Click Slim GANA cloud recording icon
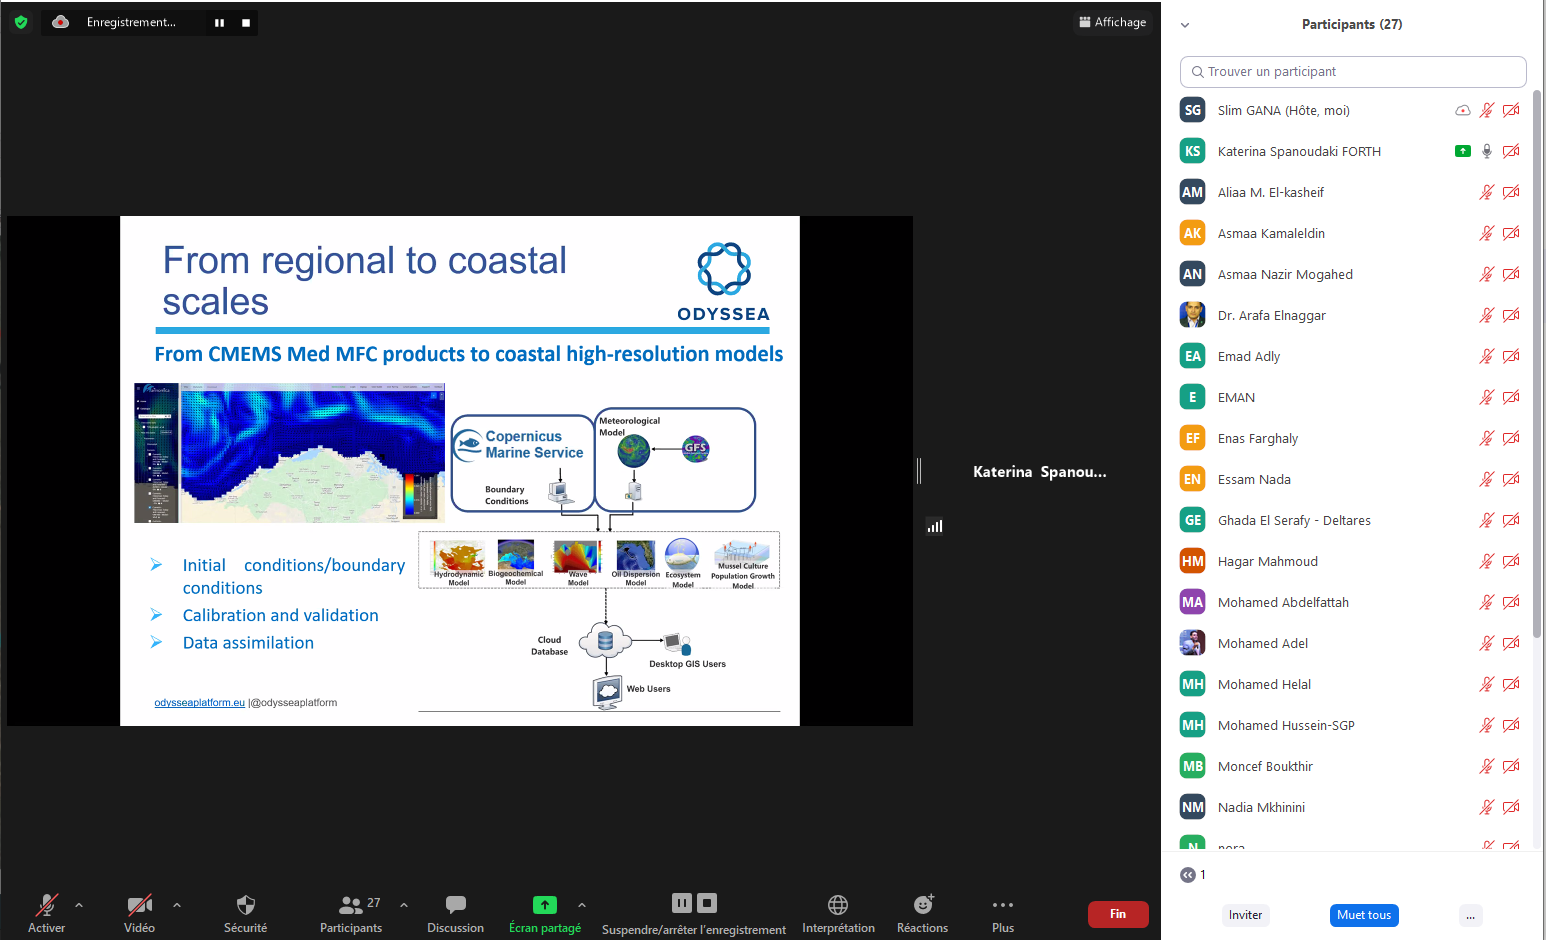The width and height of the screenshot is (1546, 940). point(1463,110)
